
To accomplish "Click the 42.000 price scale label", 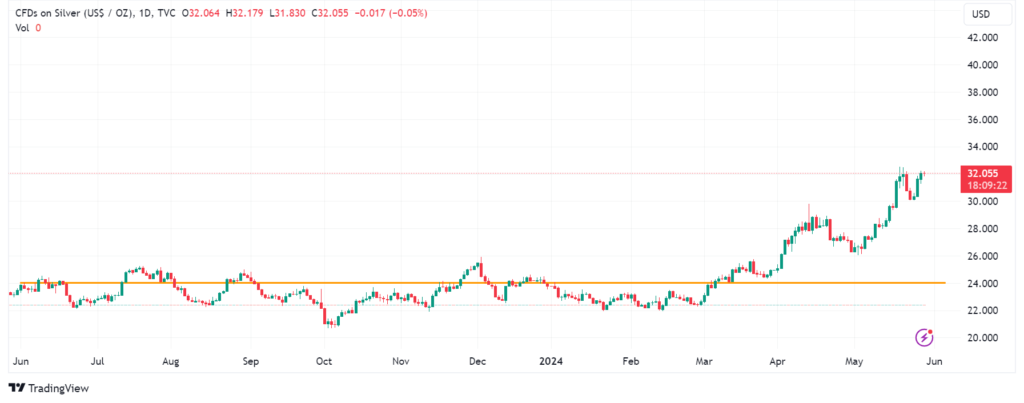I will coord(981,38).
